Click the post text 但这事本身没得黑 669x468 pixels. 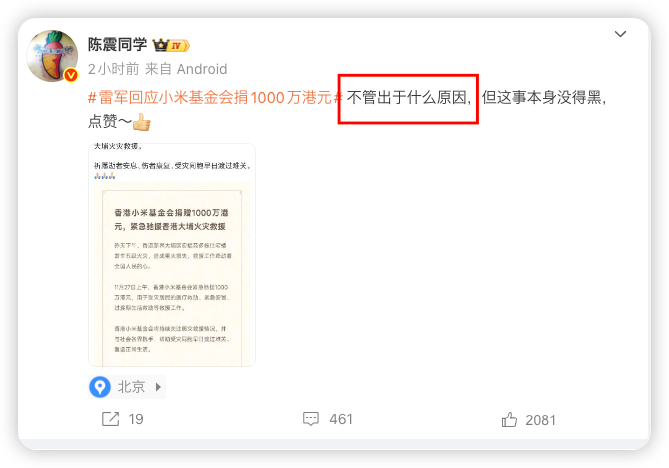coord(542,98)
